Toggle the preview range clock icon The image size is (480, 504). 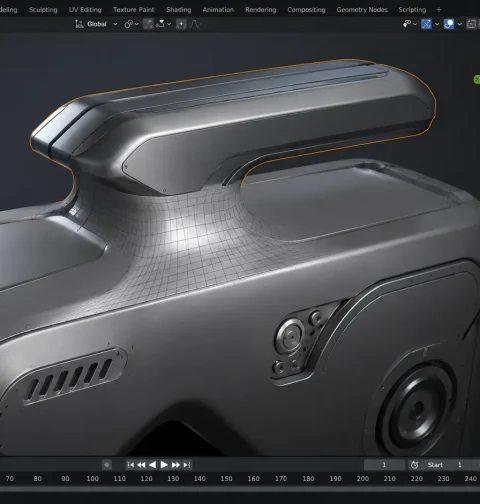tap(414, 465)
